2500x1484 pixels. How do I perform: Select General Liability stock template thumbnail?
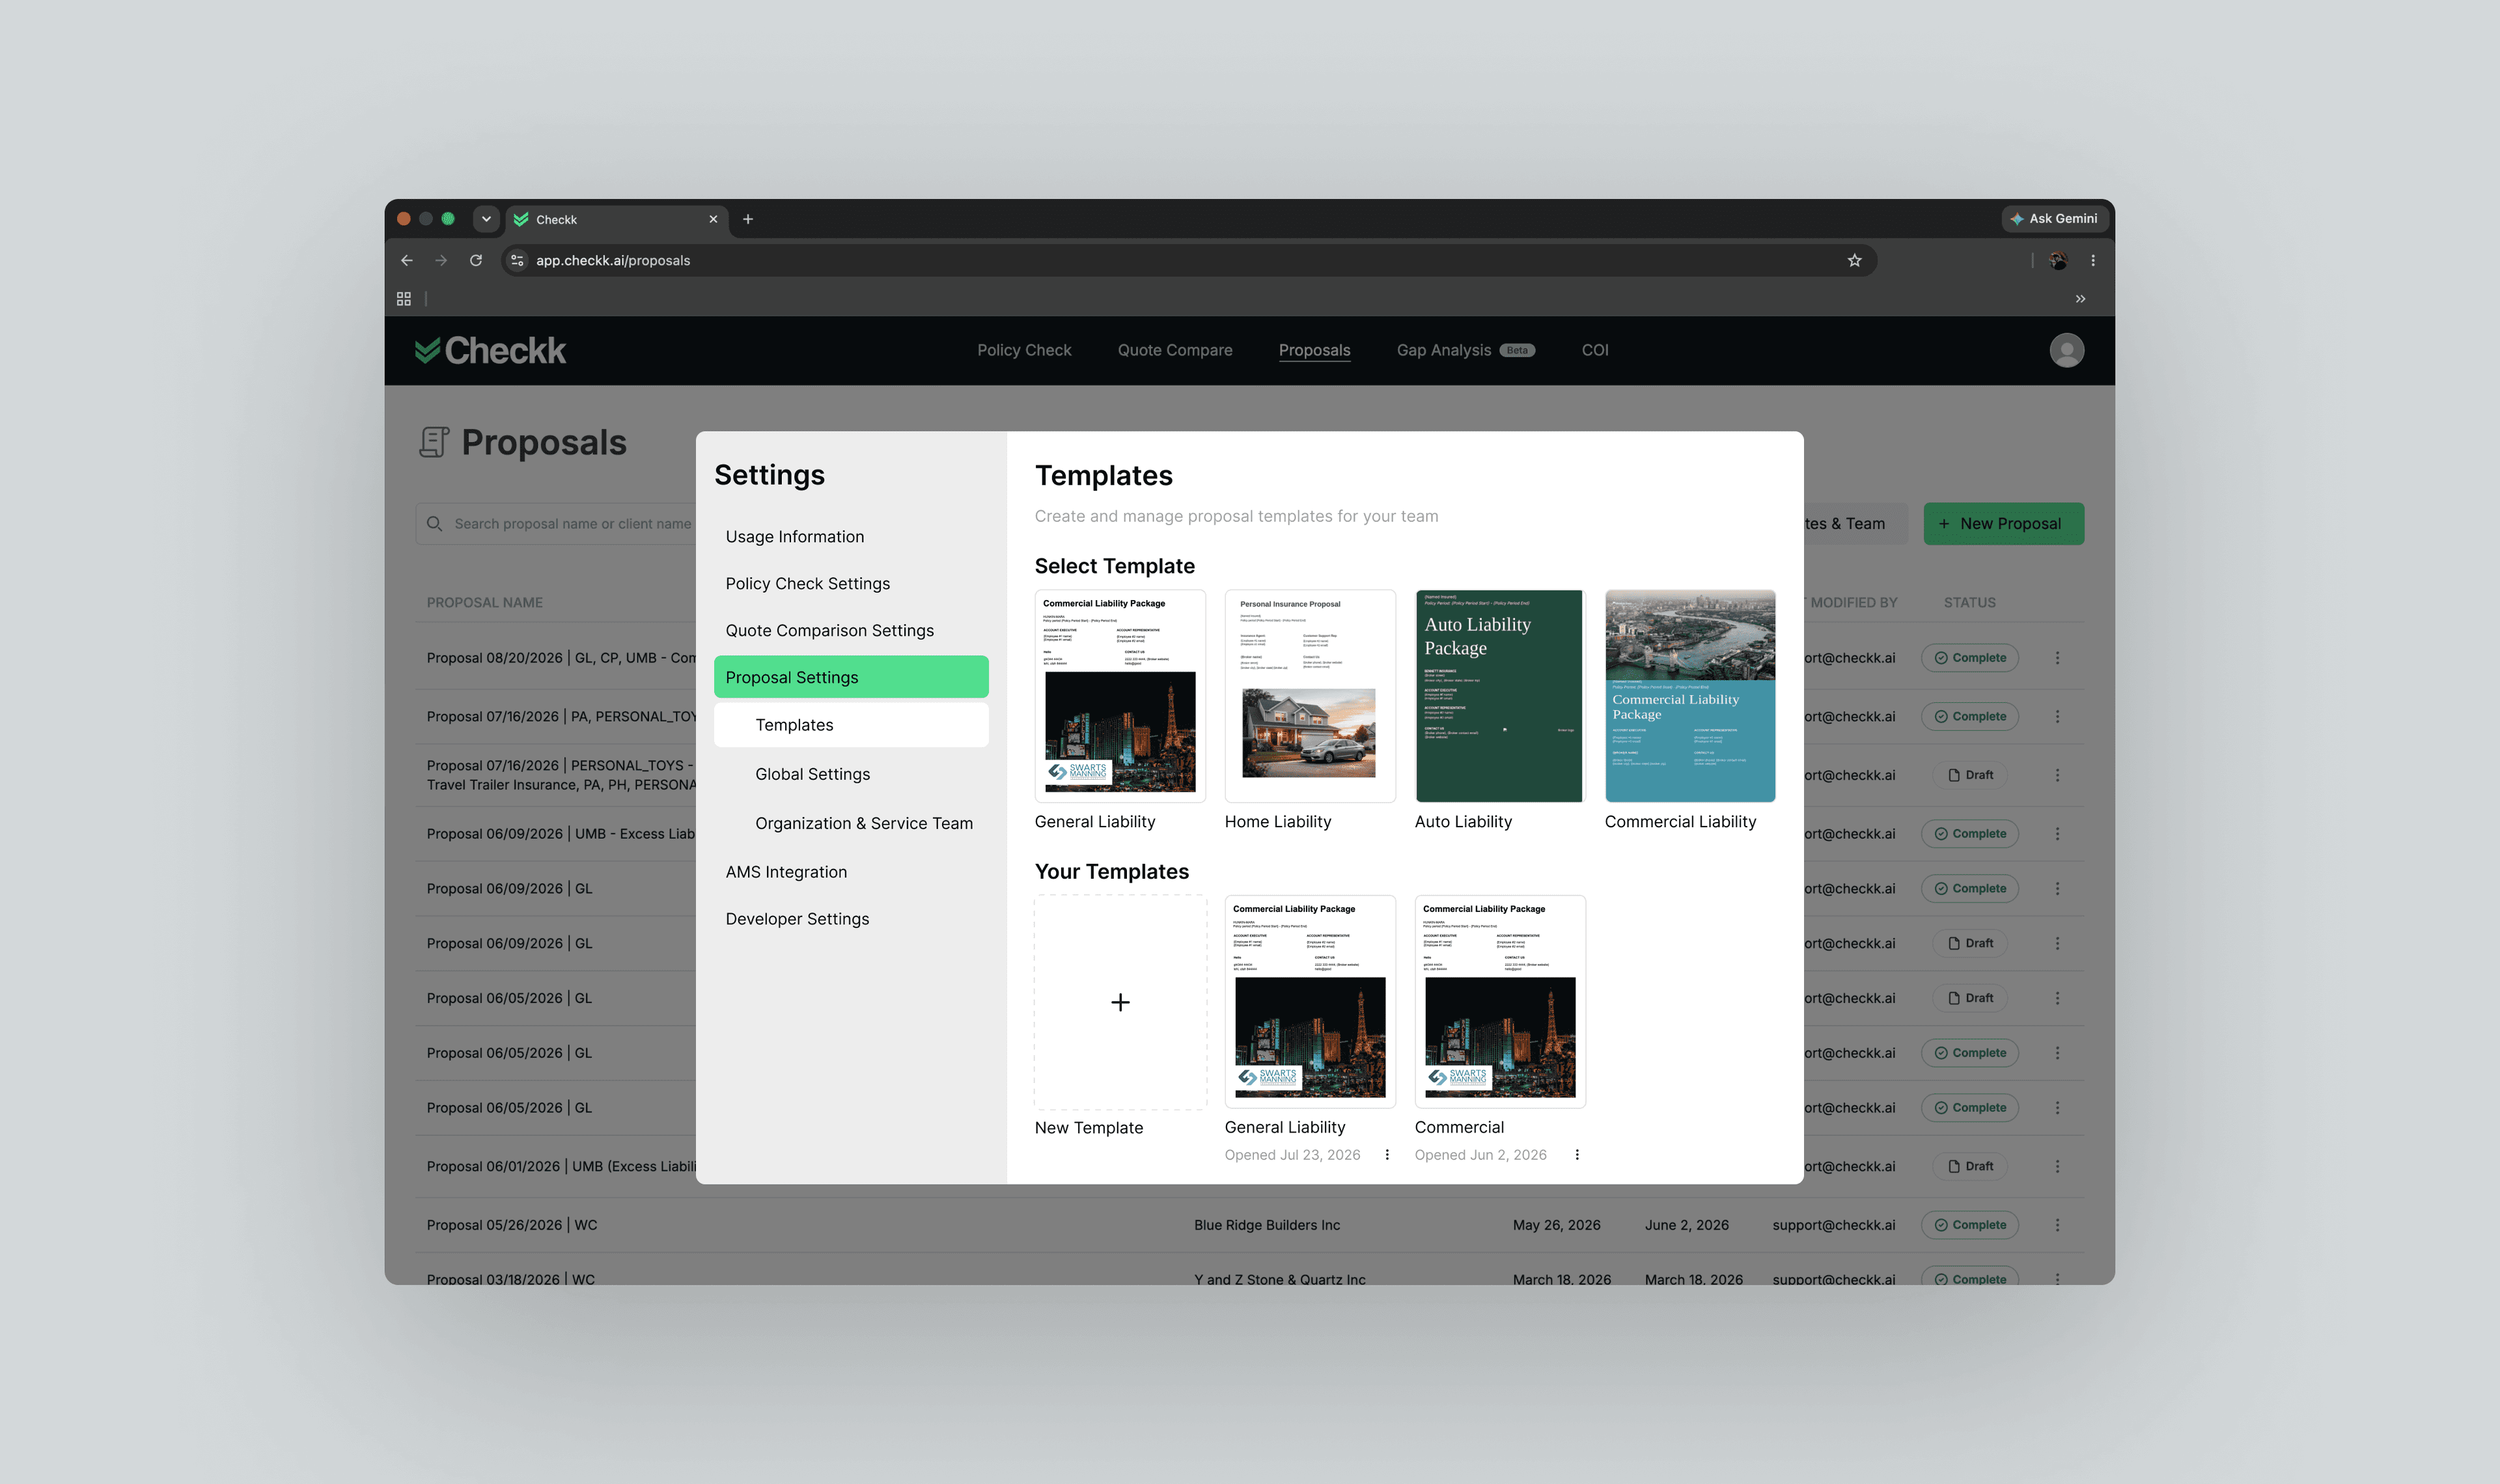(1120, 696)
